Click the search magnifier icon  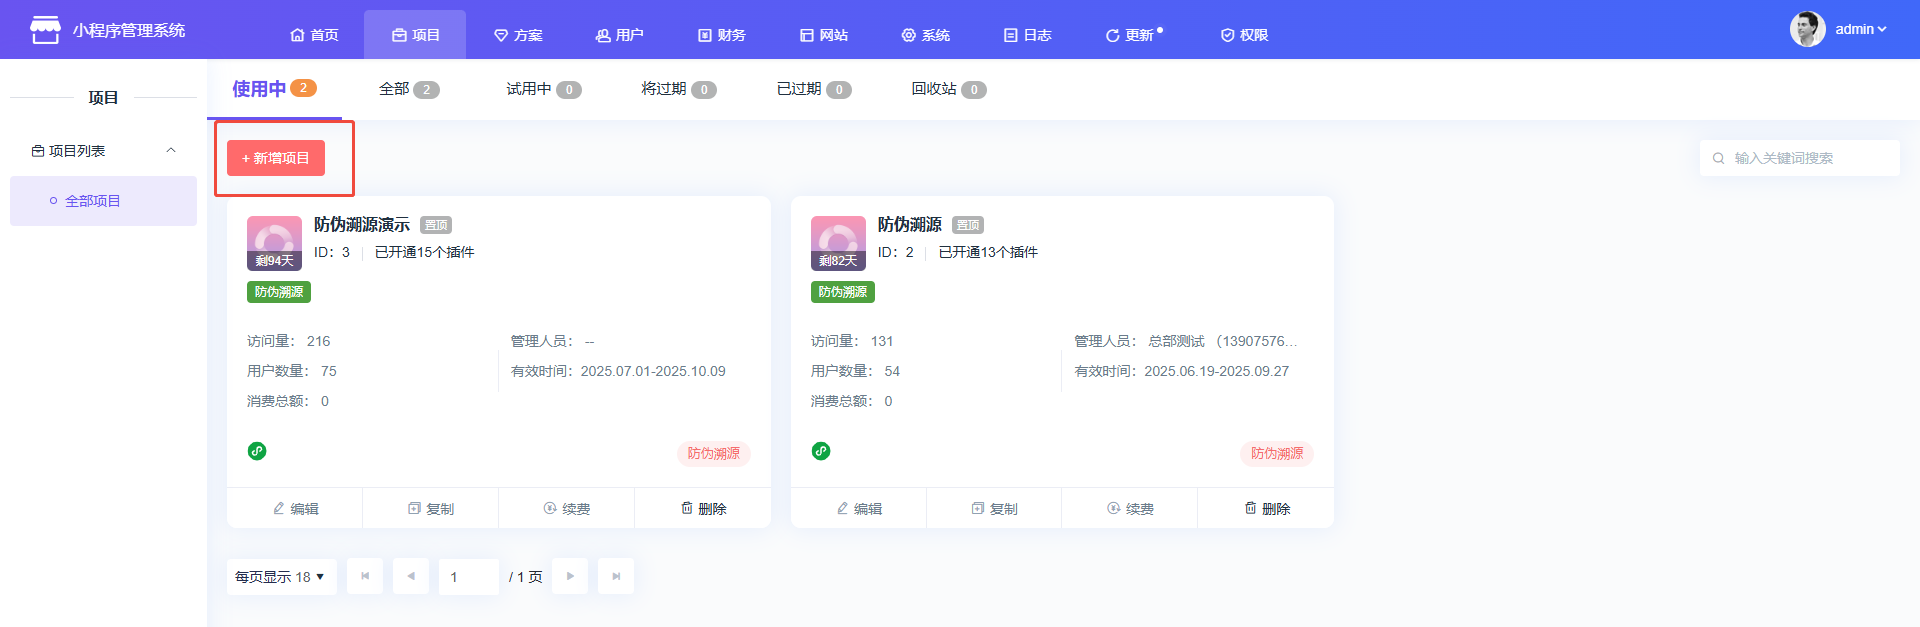coord(1718,158)
